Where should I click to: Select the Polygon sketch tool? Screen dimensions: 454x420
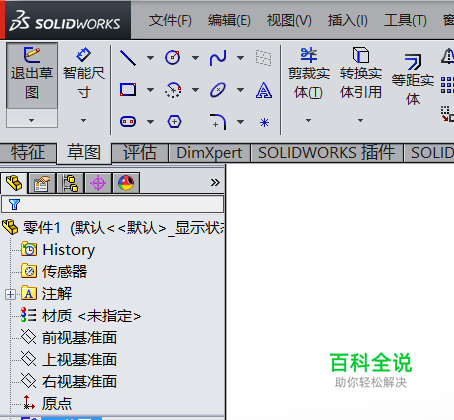coord(174,122)
